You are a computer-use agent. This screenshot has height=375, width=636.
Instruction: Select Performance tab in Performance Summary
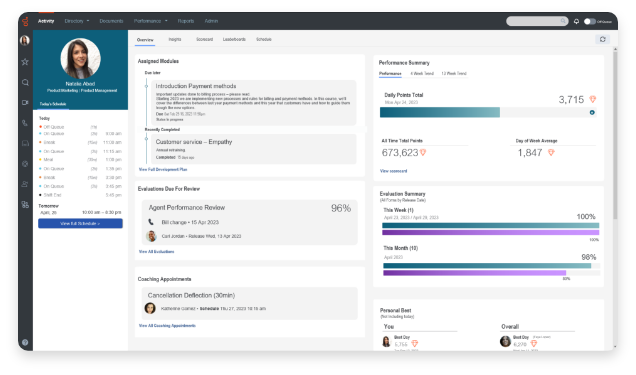point(390,74)
